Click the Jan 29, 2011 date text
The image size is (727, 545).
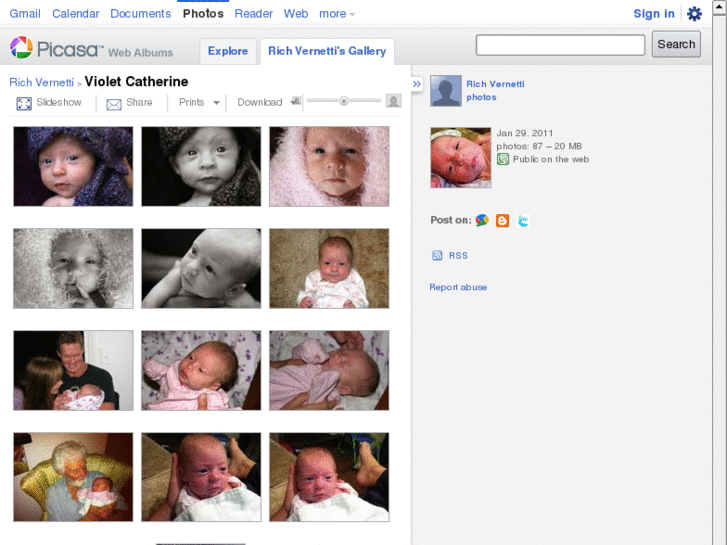point(525,134)
